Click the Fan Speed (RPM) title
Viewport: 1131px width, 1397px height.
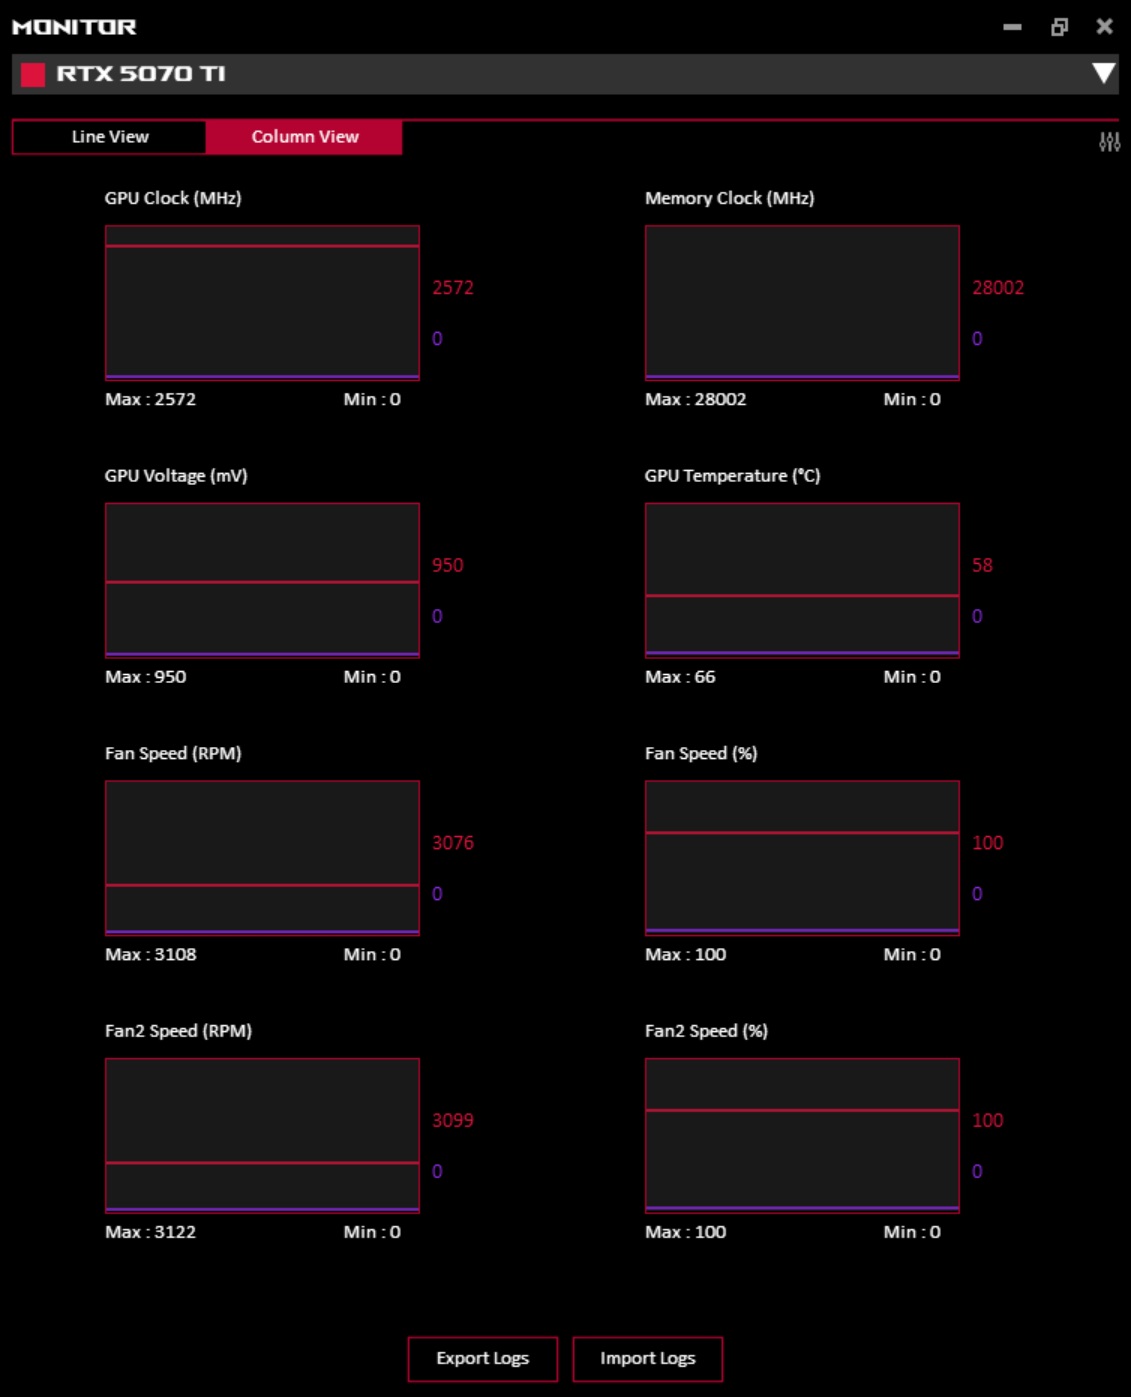173,753
